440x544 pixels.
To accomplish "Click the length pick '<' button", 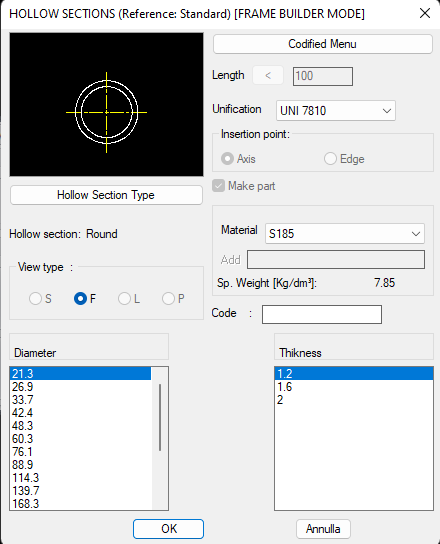I will 268,76.
